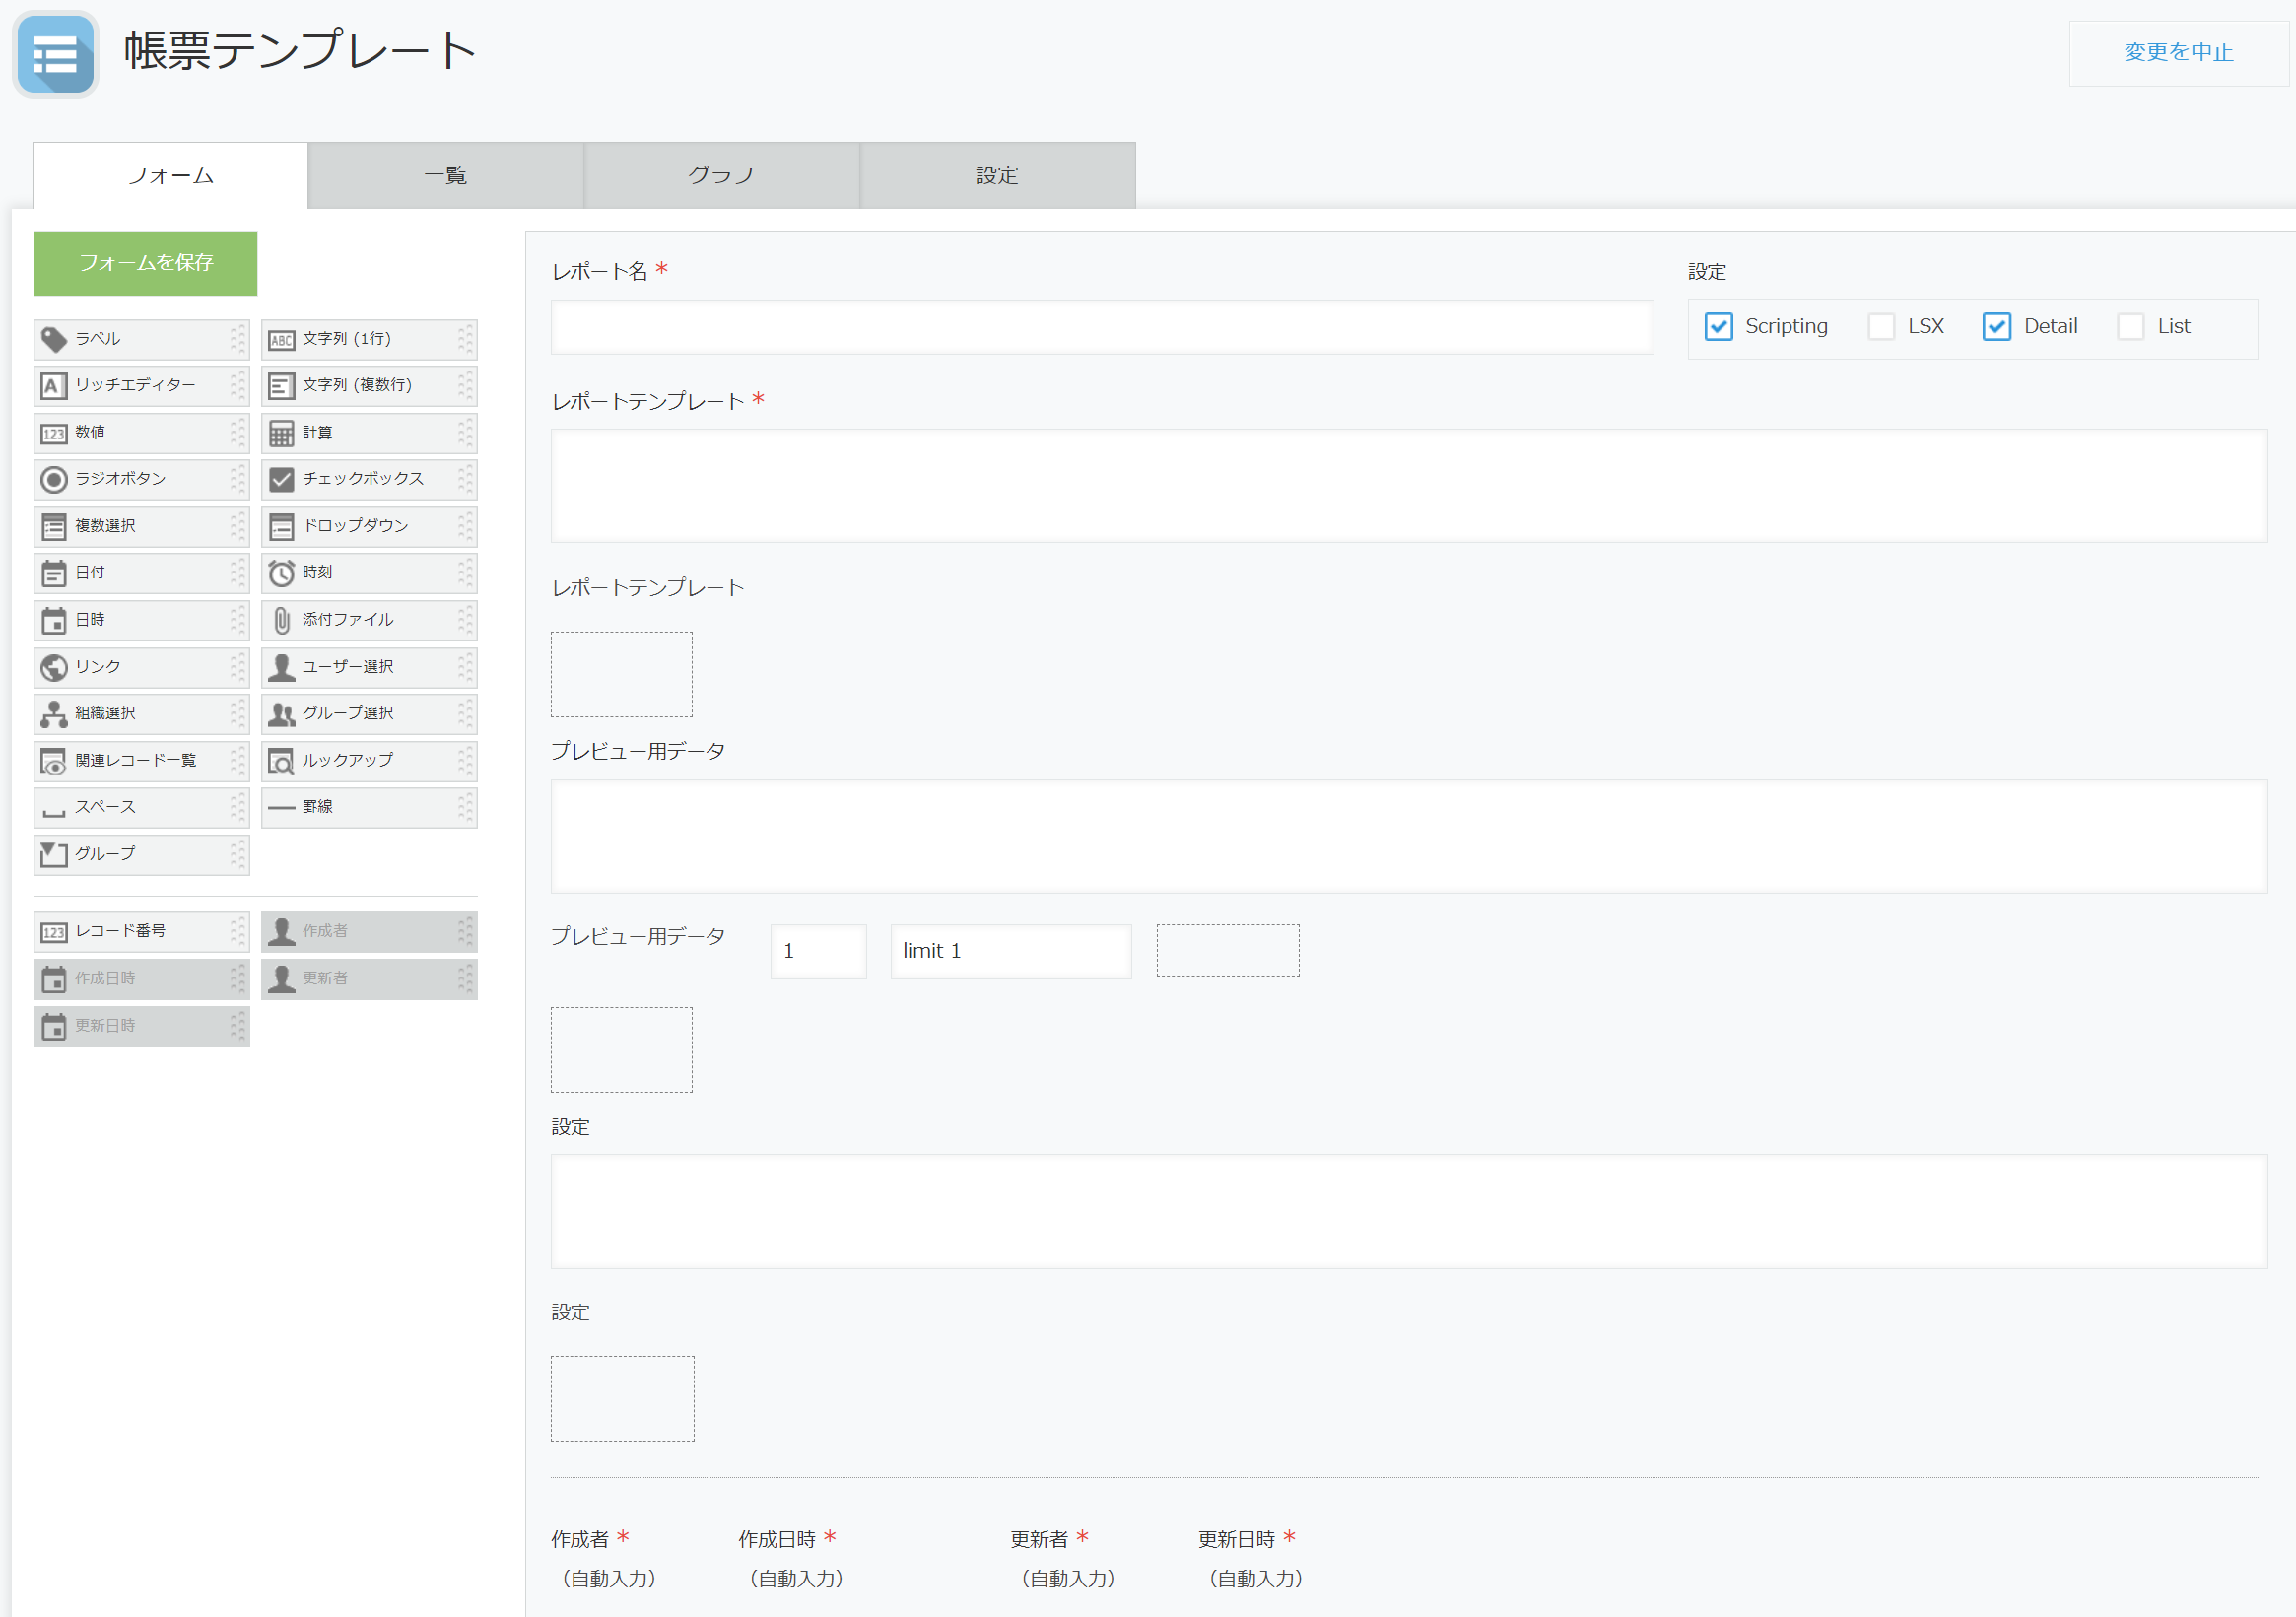Viewport: 2296px width, 1617px height.
Task: Open the グラフ tab
Action: (721, 176)
